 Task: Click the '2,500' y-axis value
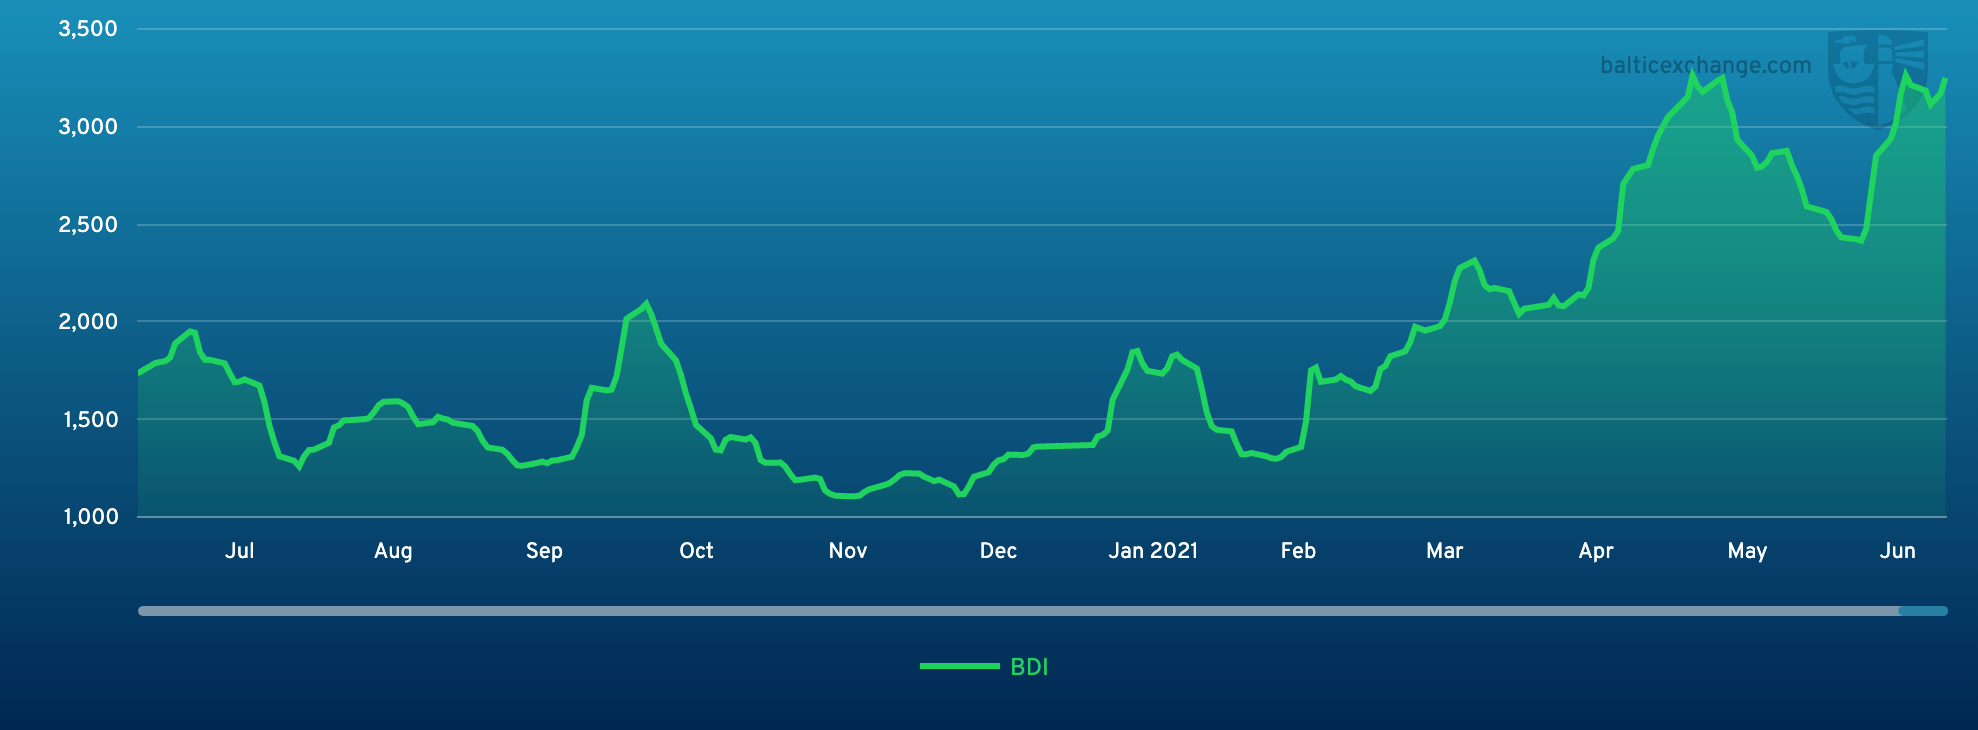[88, 225]
